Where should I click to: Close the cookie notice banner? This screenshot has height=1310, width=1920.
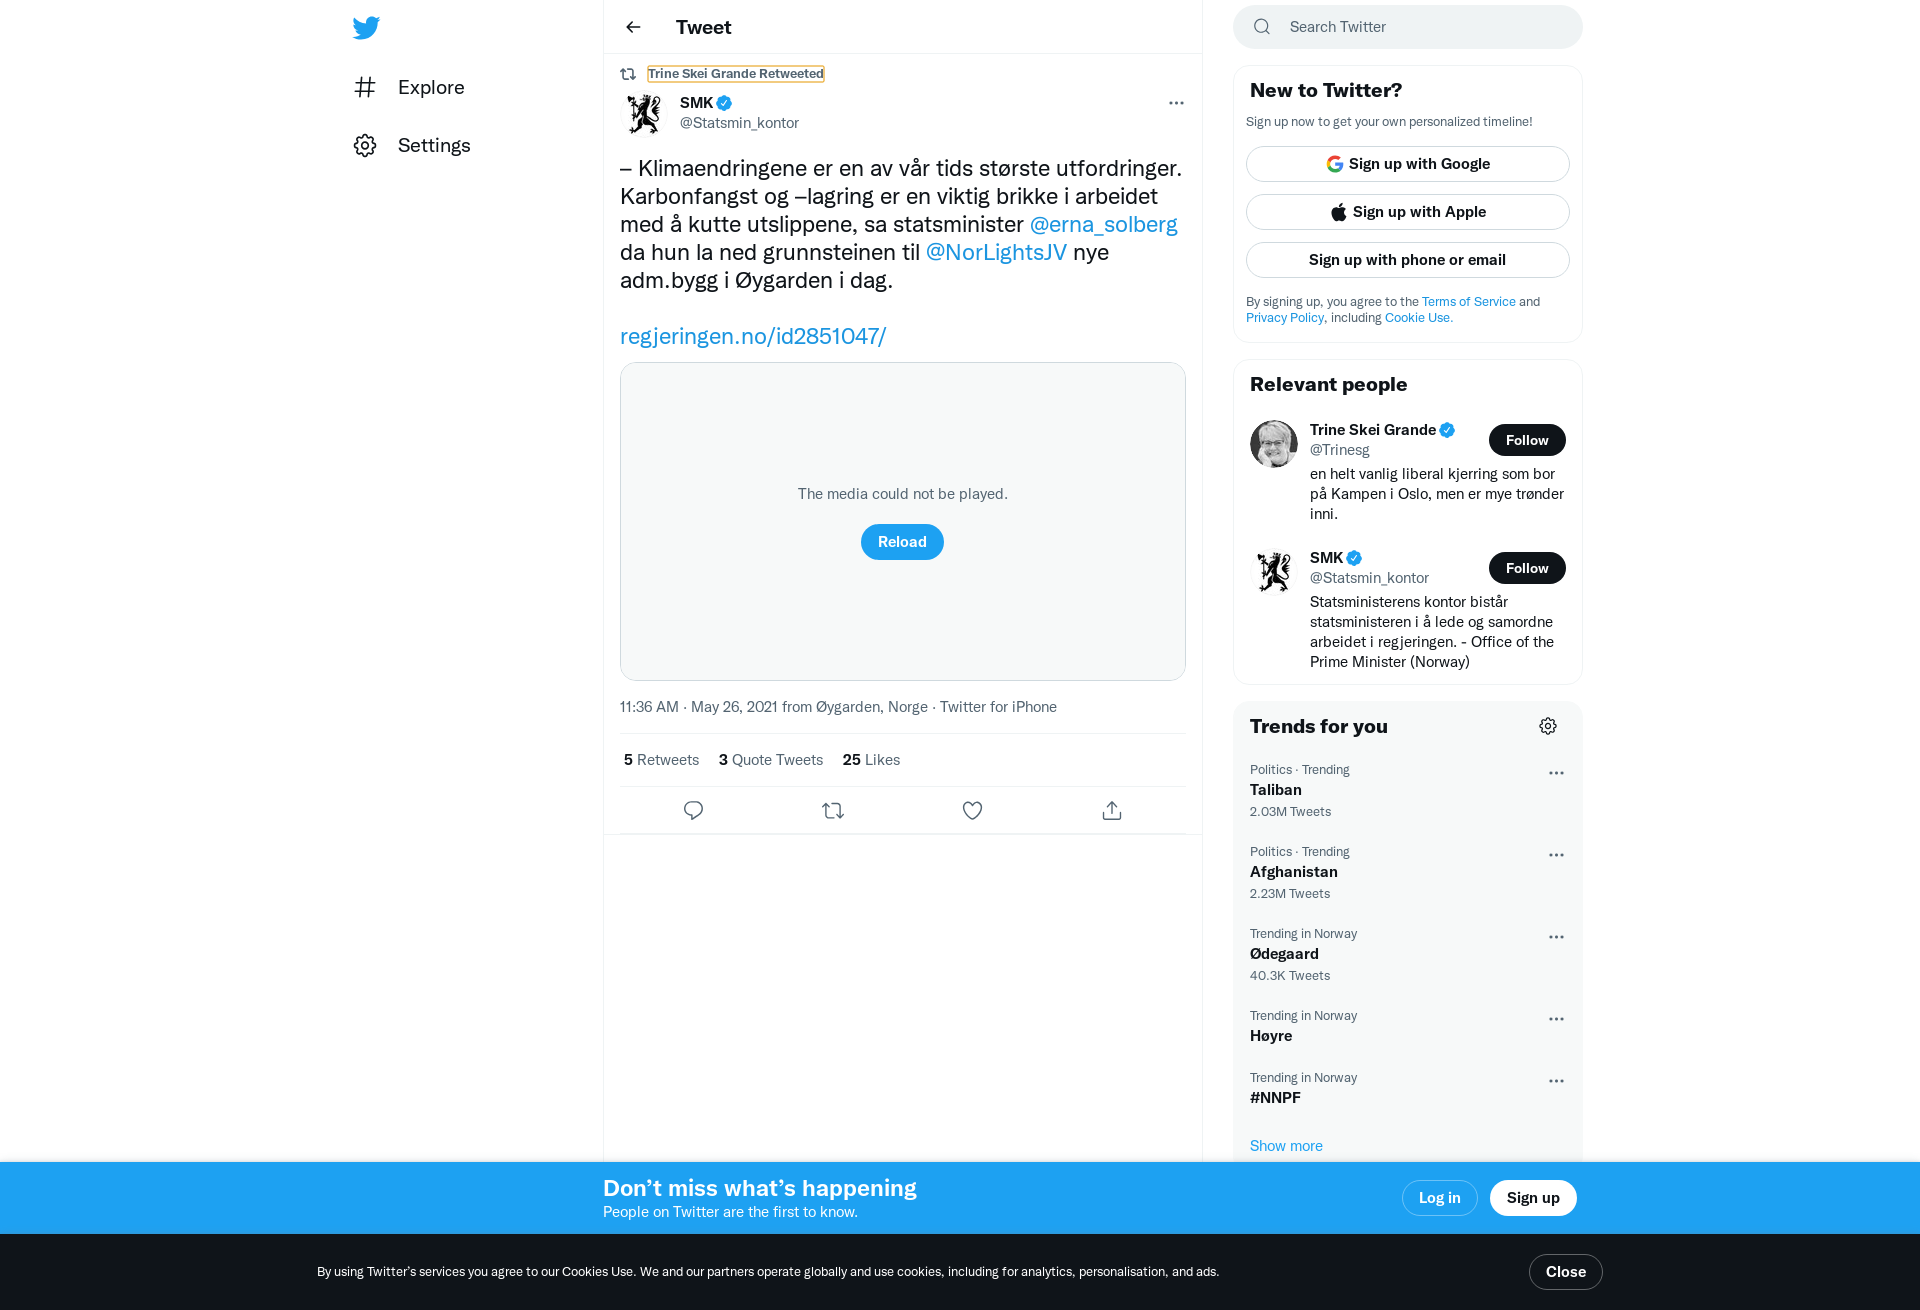(1566, 1272)
